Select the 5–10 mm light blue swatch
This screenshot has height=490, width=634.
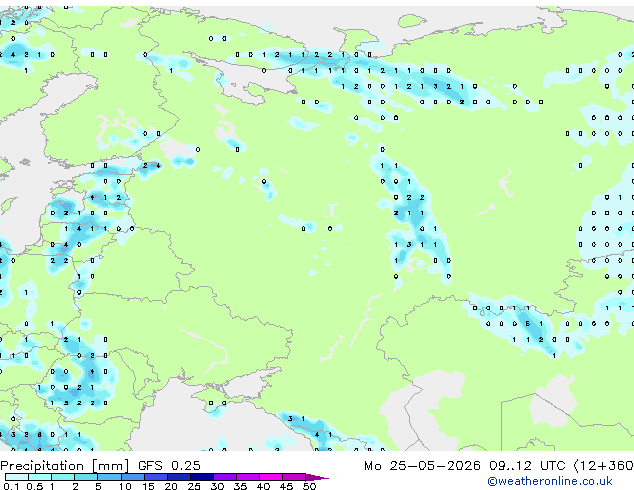tap(109, 477)
